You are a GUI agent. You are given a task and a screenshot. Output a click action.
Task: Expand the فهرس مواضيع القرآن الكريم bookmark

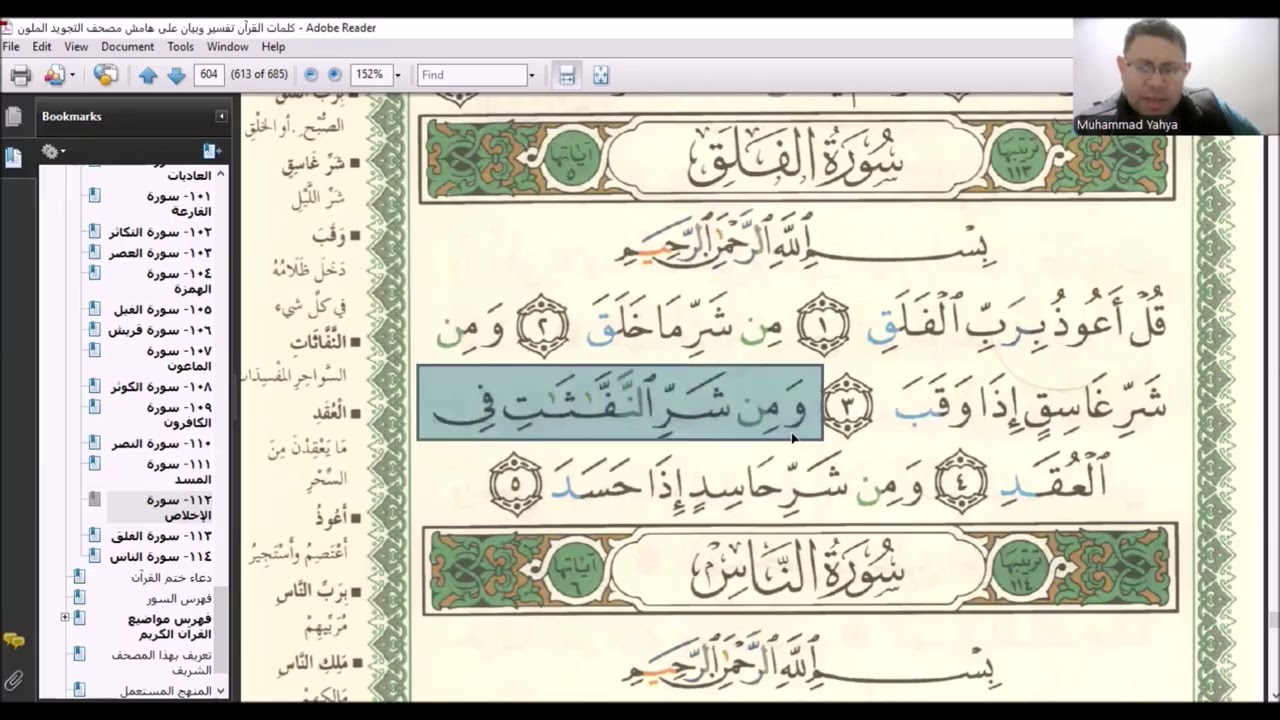(x=65, y=617)
